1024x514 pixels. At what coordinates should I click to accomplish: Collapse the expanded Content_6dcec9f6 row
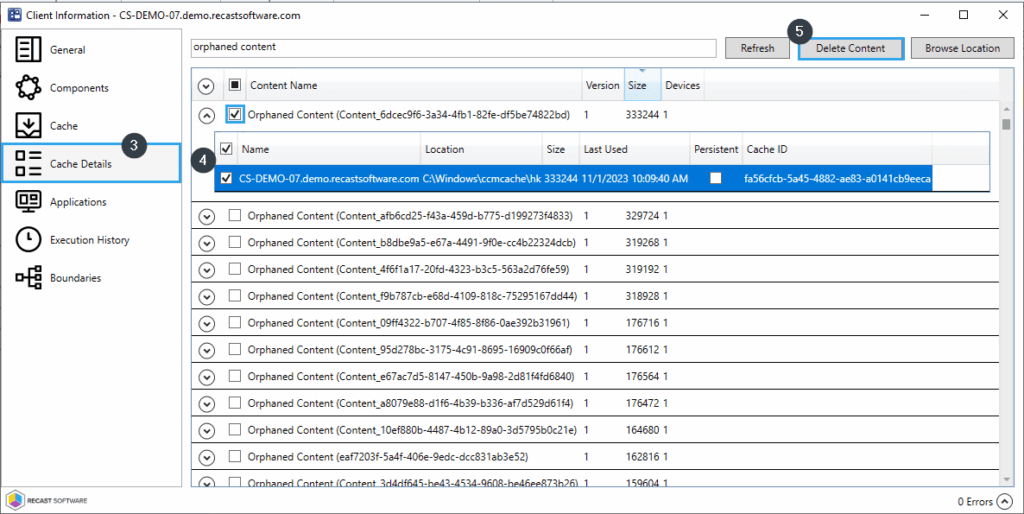(x=207, y=115)
